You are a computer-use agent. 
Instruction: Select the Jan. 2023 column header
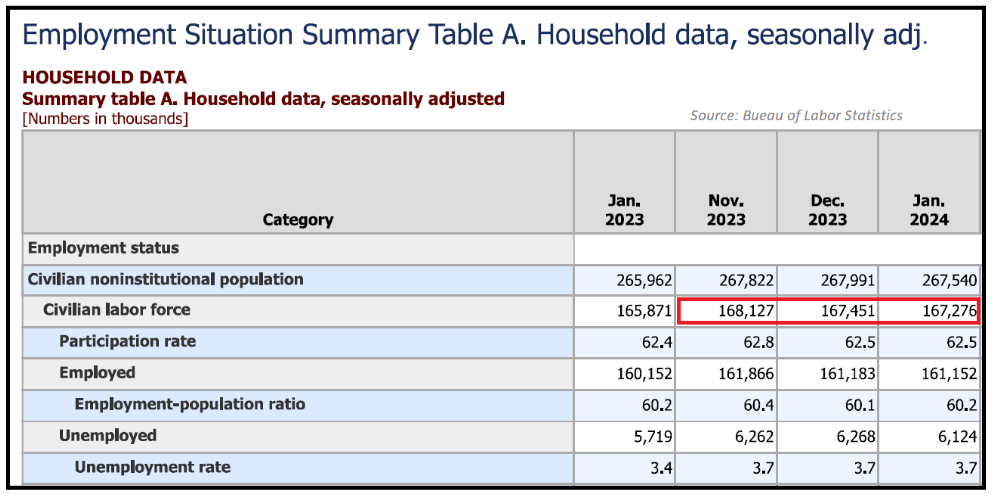[624, 211]
